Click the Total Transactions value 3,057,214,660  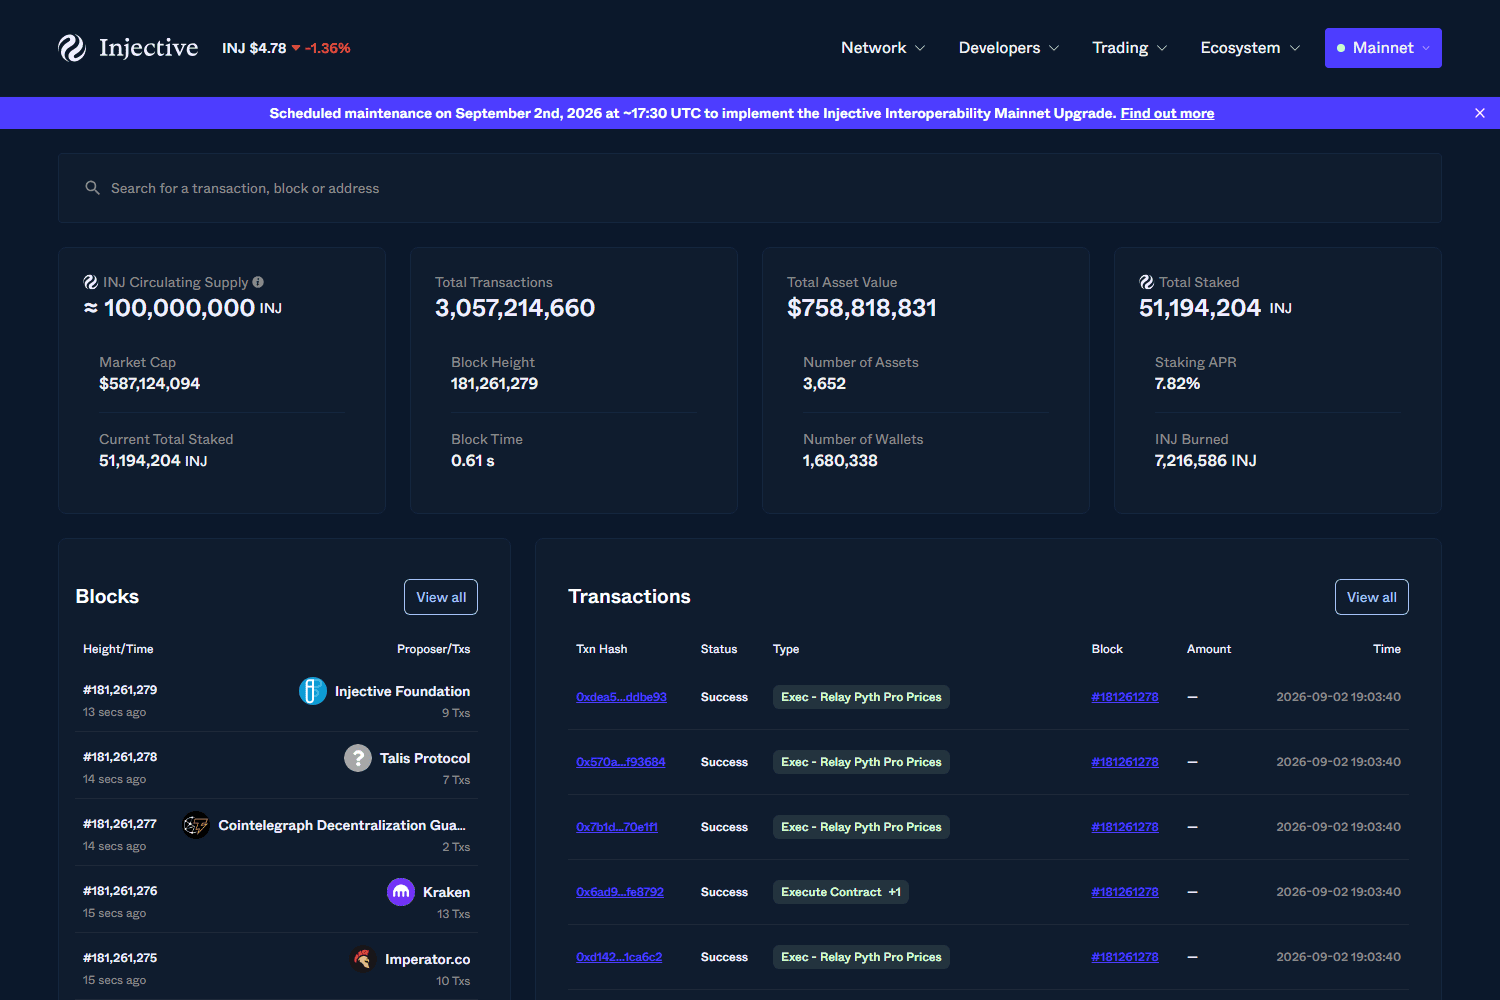coord(515,308)
